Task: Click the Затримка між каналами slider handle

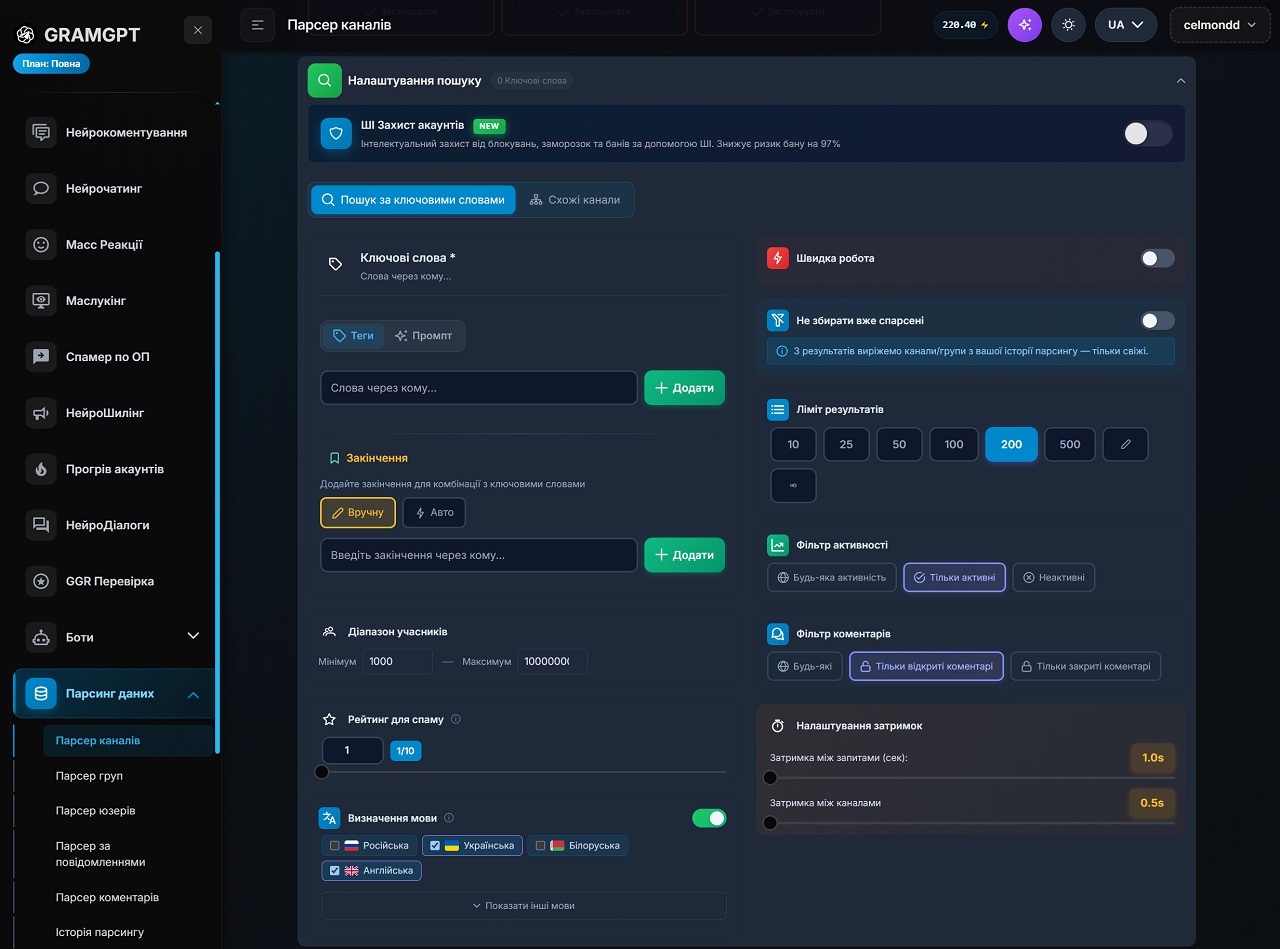Action: (770, 823)
